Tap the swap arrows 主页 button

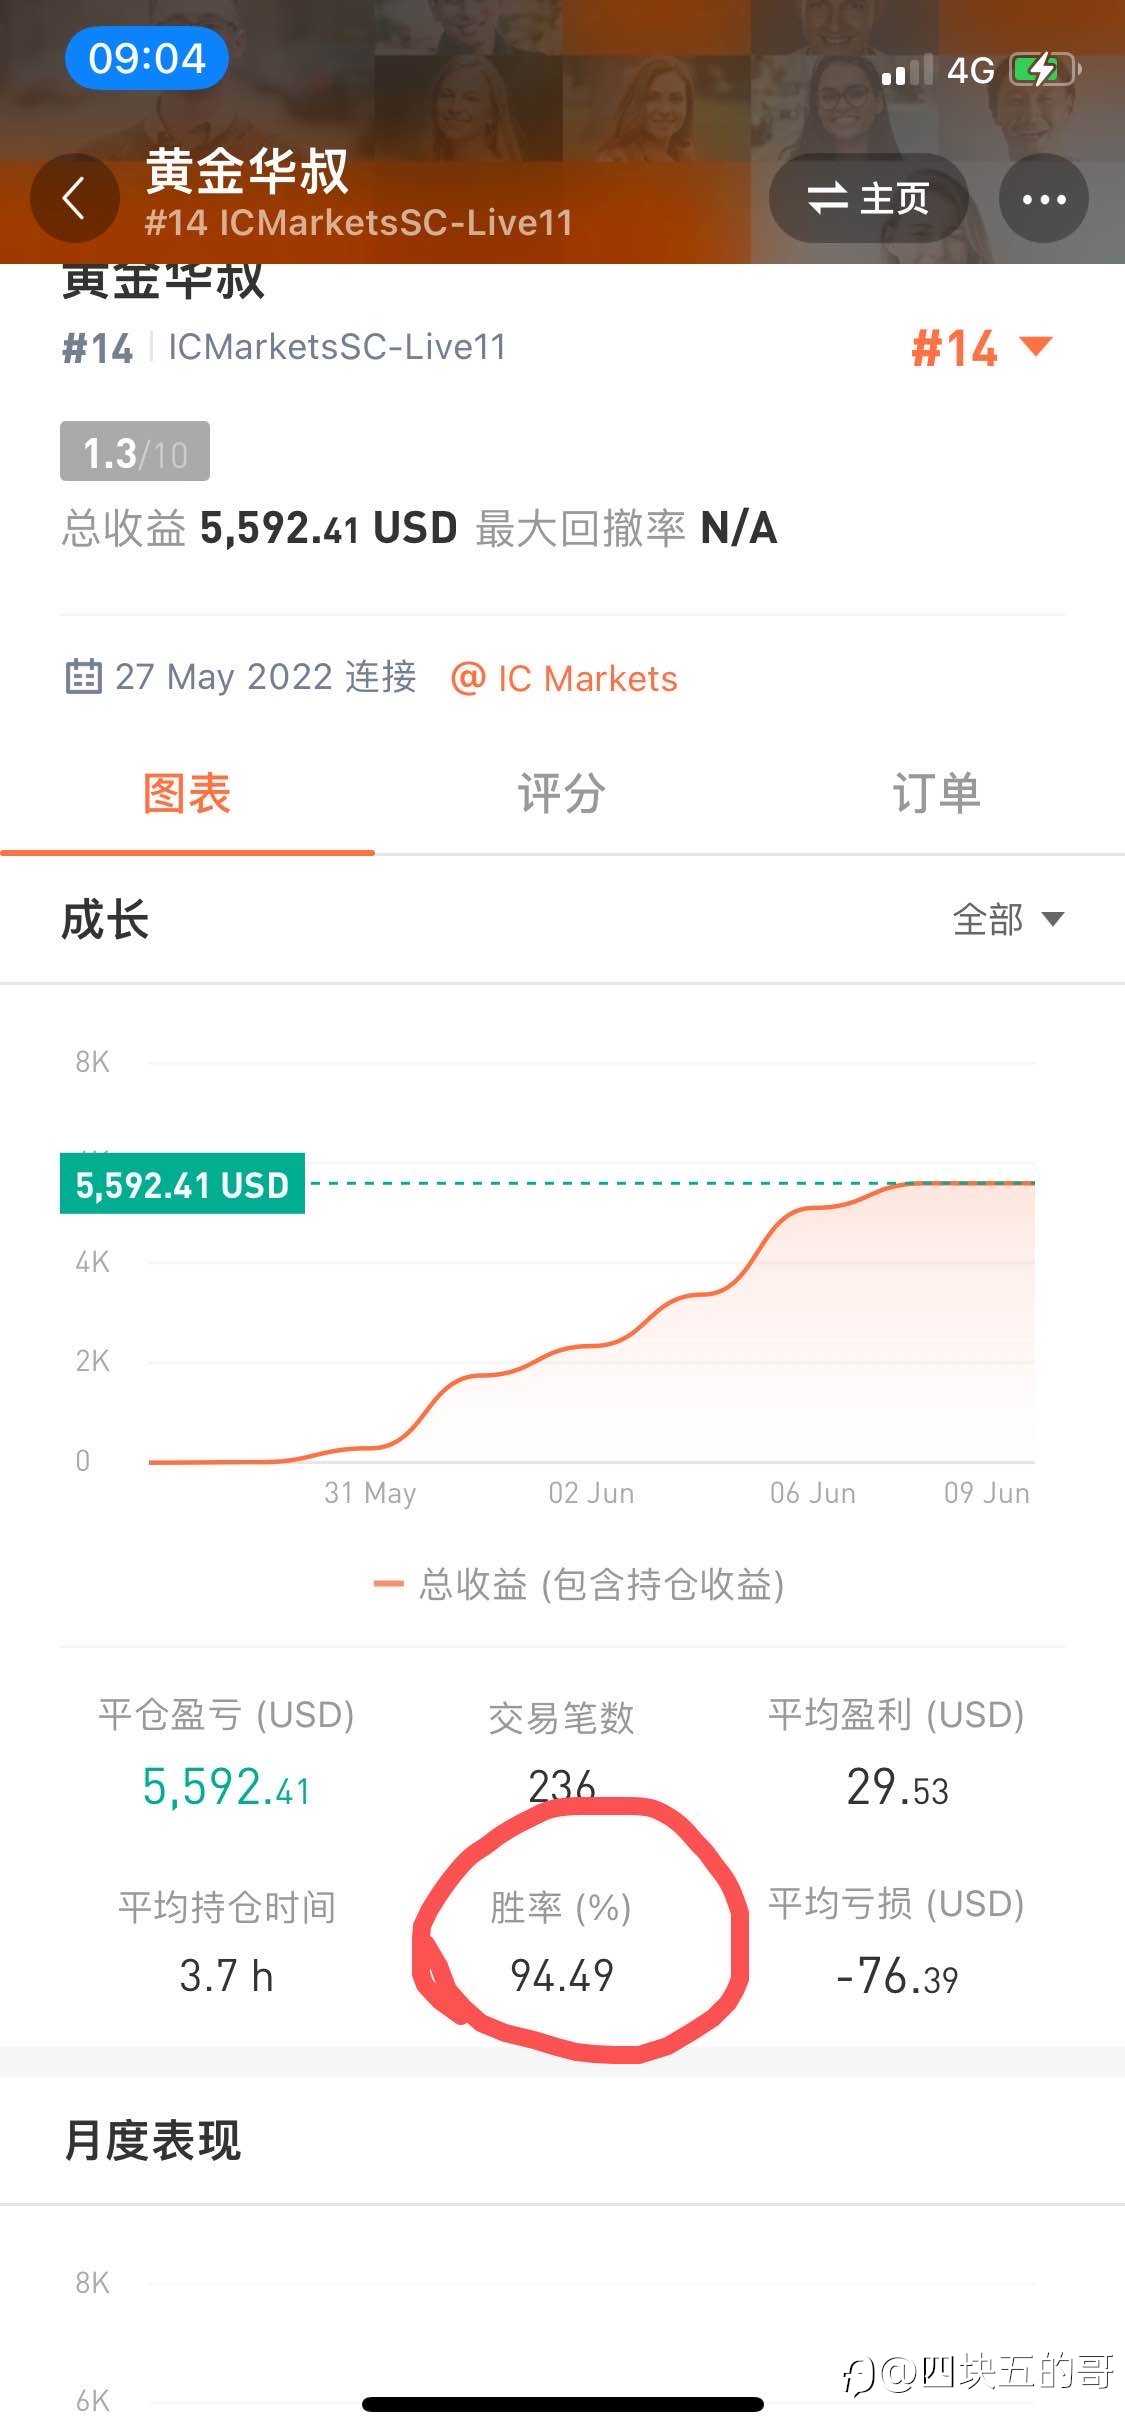click(868, 198)
